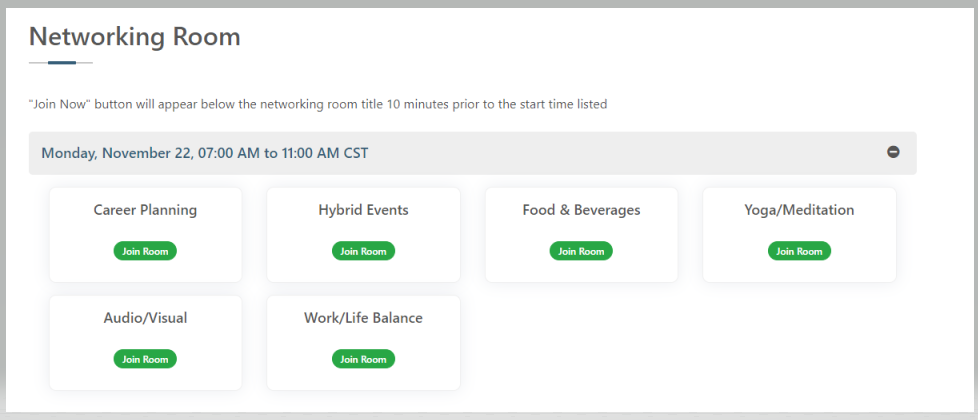Select the Hybrid Events card title
Viewport: 978px width, 420px height.
363,210
